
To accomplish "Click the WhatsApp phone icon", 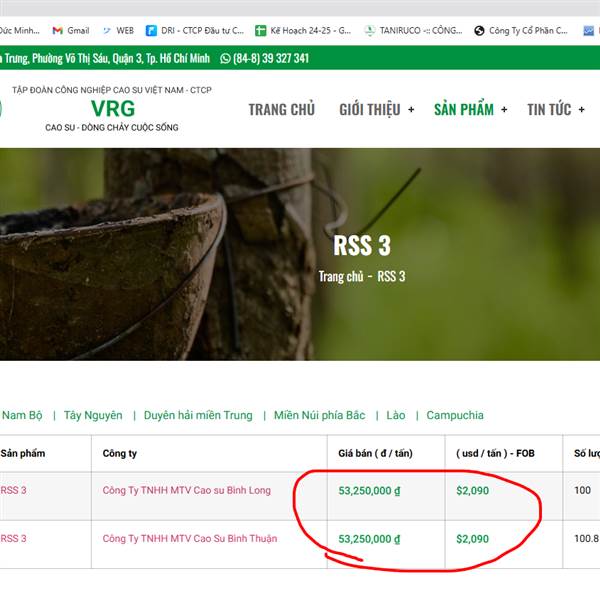I will pyautogui.click(x=225, y=58).
